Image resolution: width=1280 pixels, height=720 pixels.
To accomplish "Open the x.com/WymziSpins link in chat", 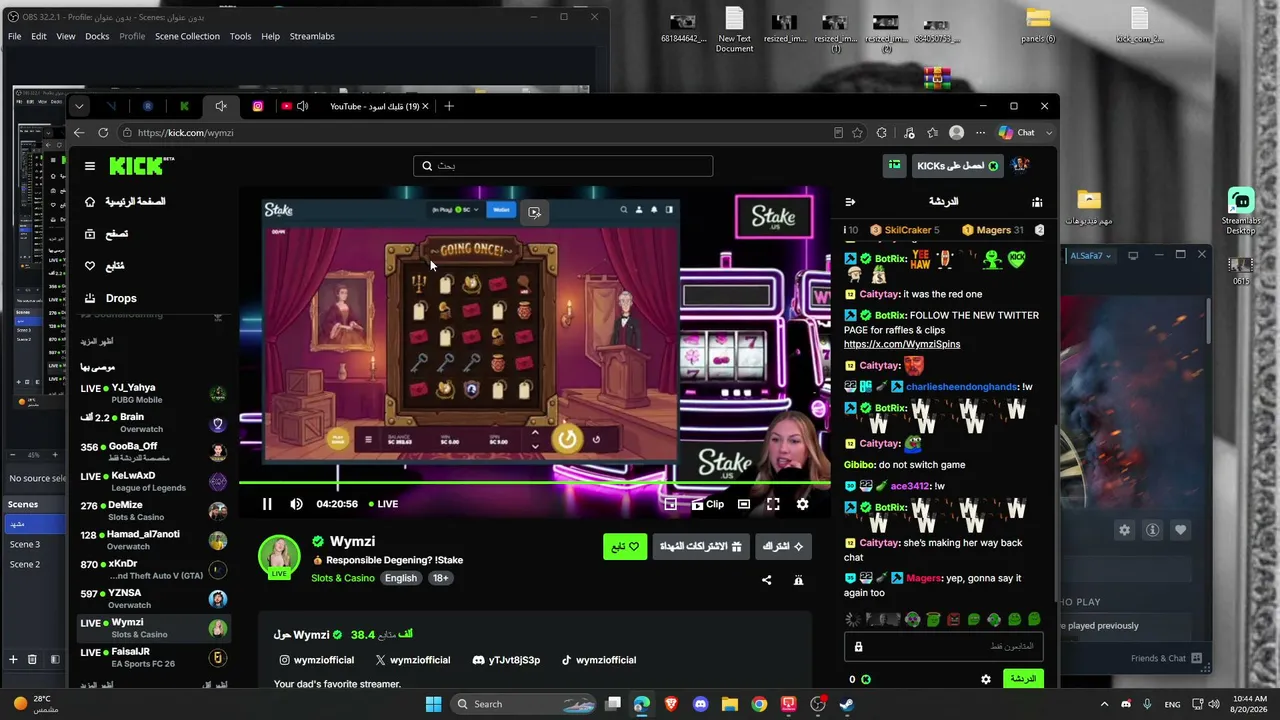I will click(x=902, y=344).
